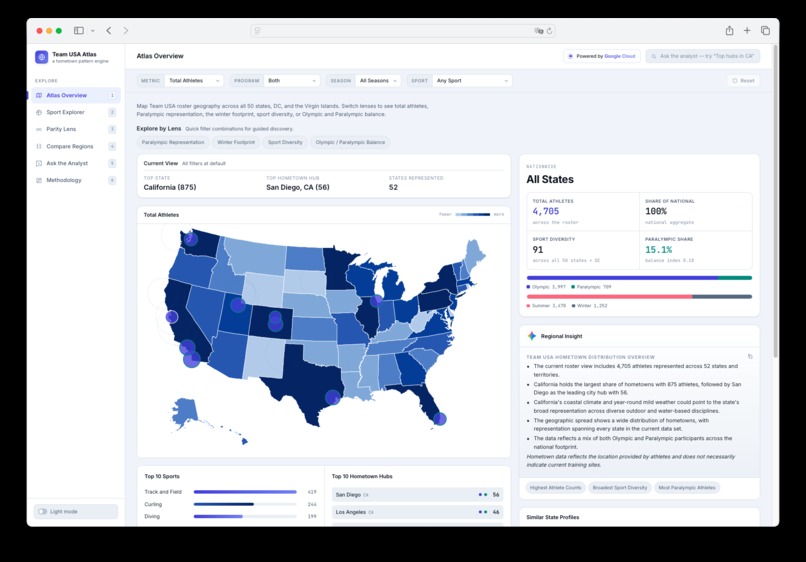Open Atlas Overview in the sidebar
Image resolution: width=806 pixels, height=562 pixels.
pyautogui.click(x=76, y=95)
